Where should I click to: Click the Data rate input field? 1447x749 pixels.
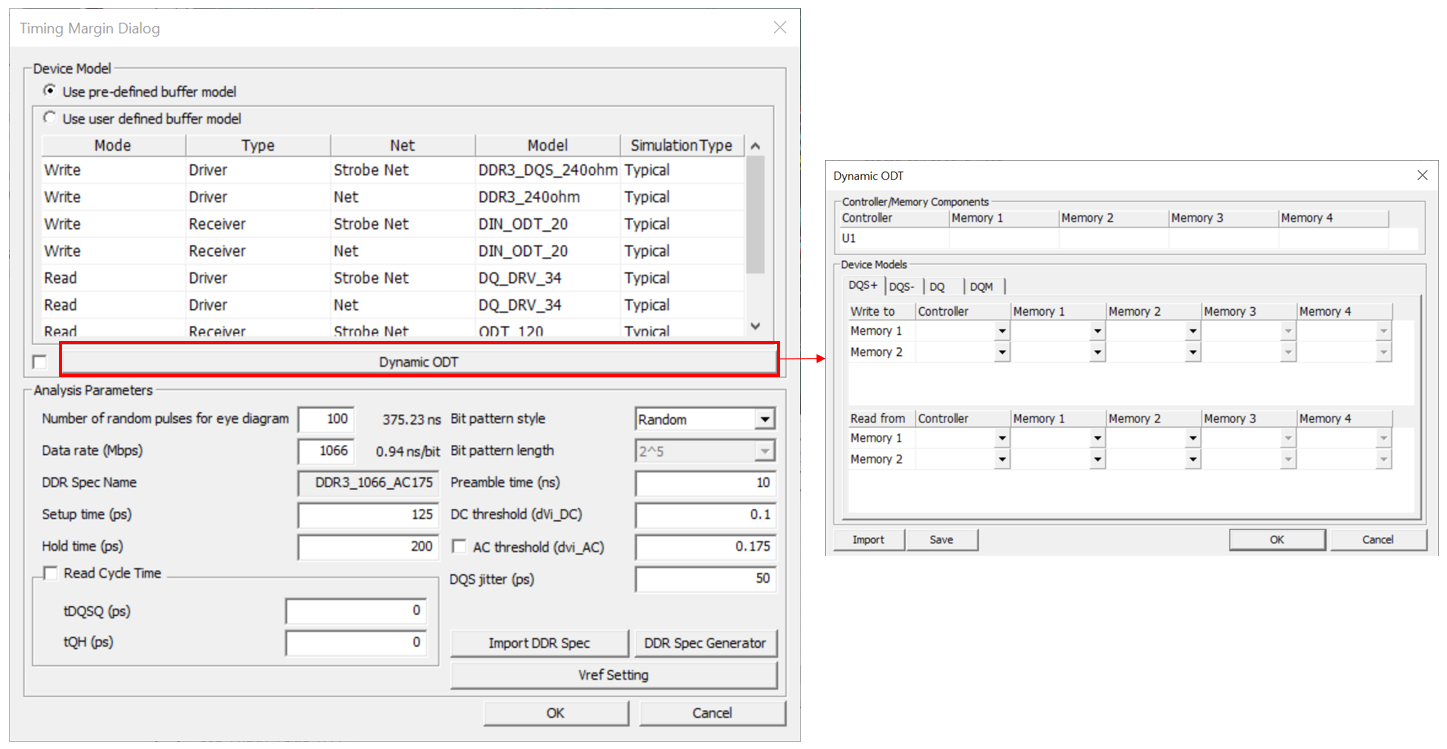325,451
